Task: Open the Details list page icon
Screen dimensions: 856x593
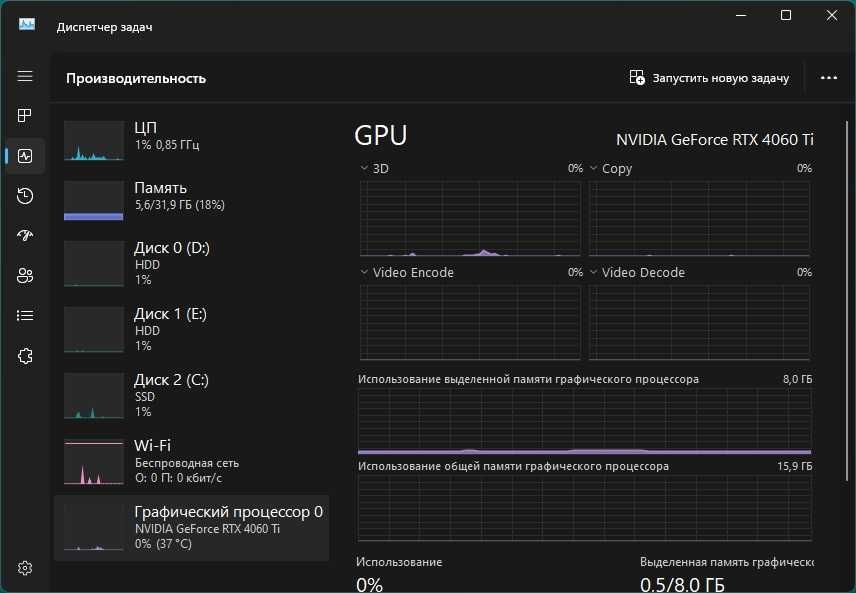Action: (25, 316)
